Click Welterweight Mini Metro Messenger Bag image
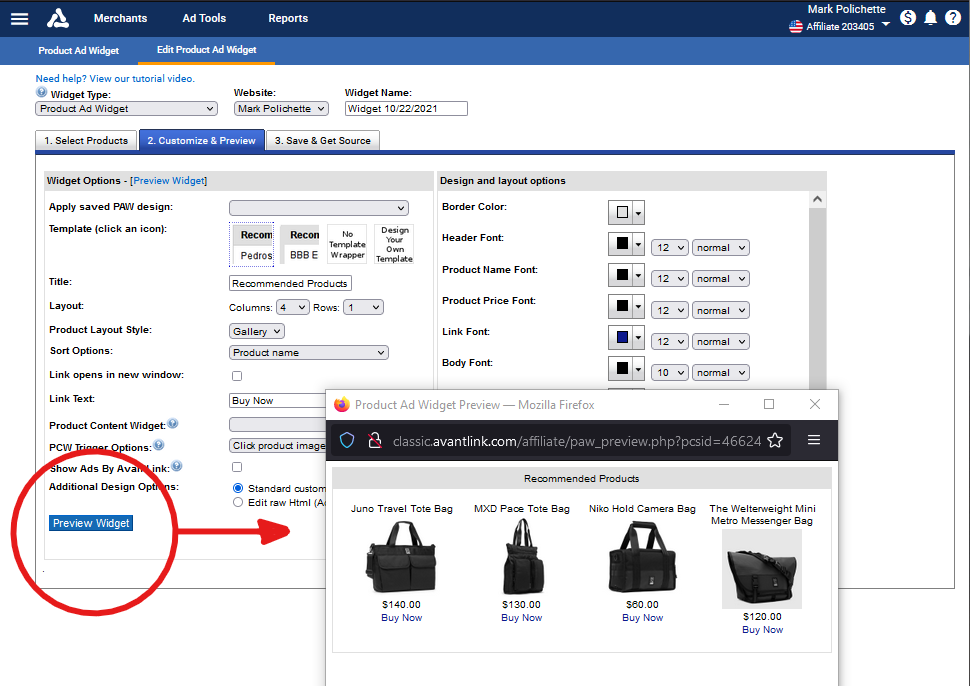The height and width of the screenshot is (686, 970). (762, 569)
